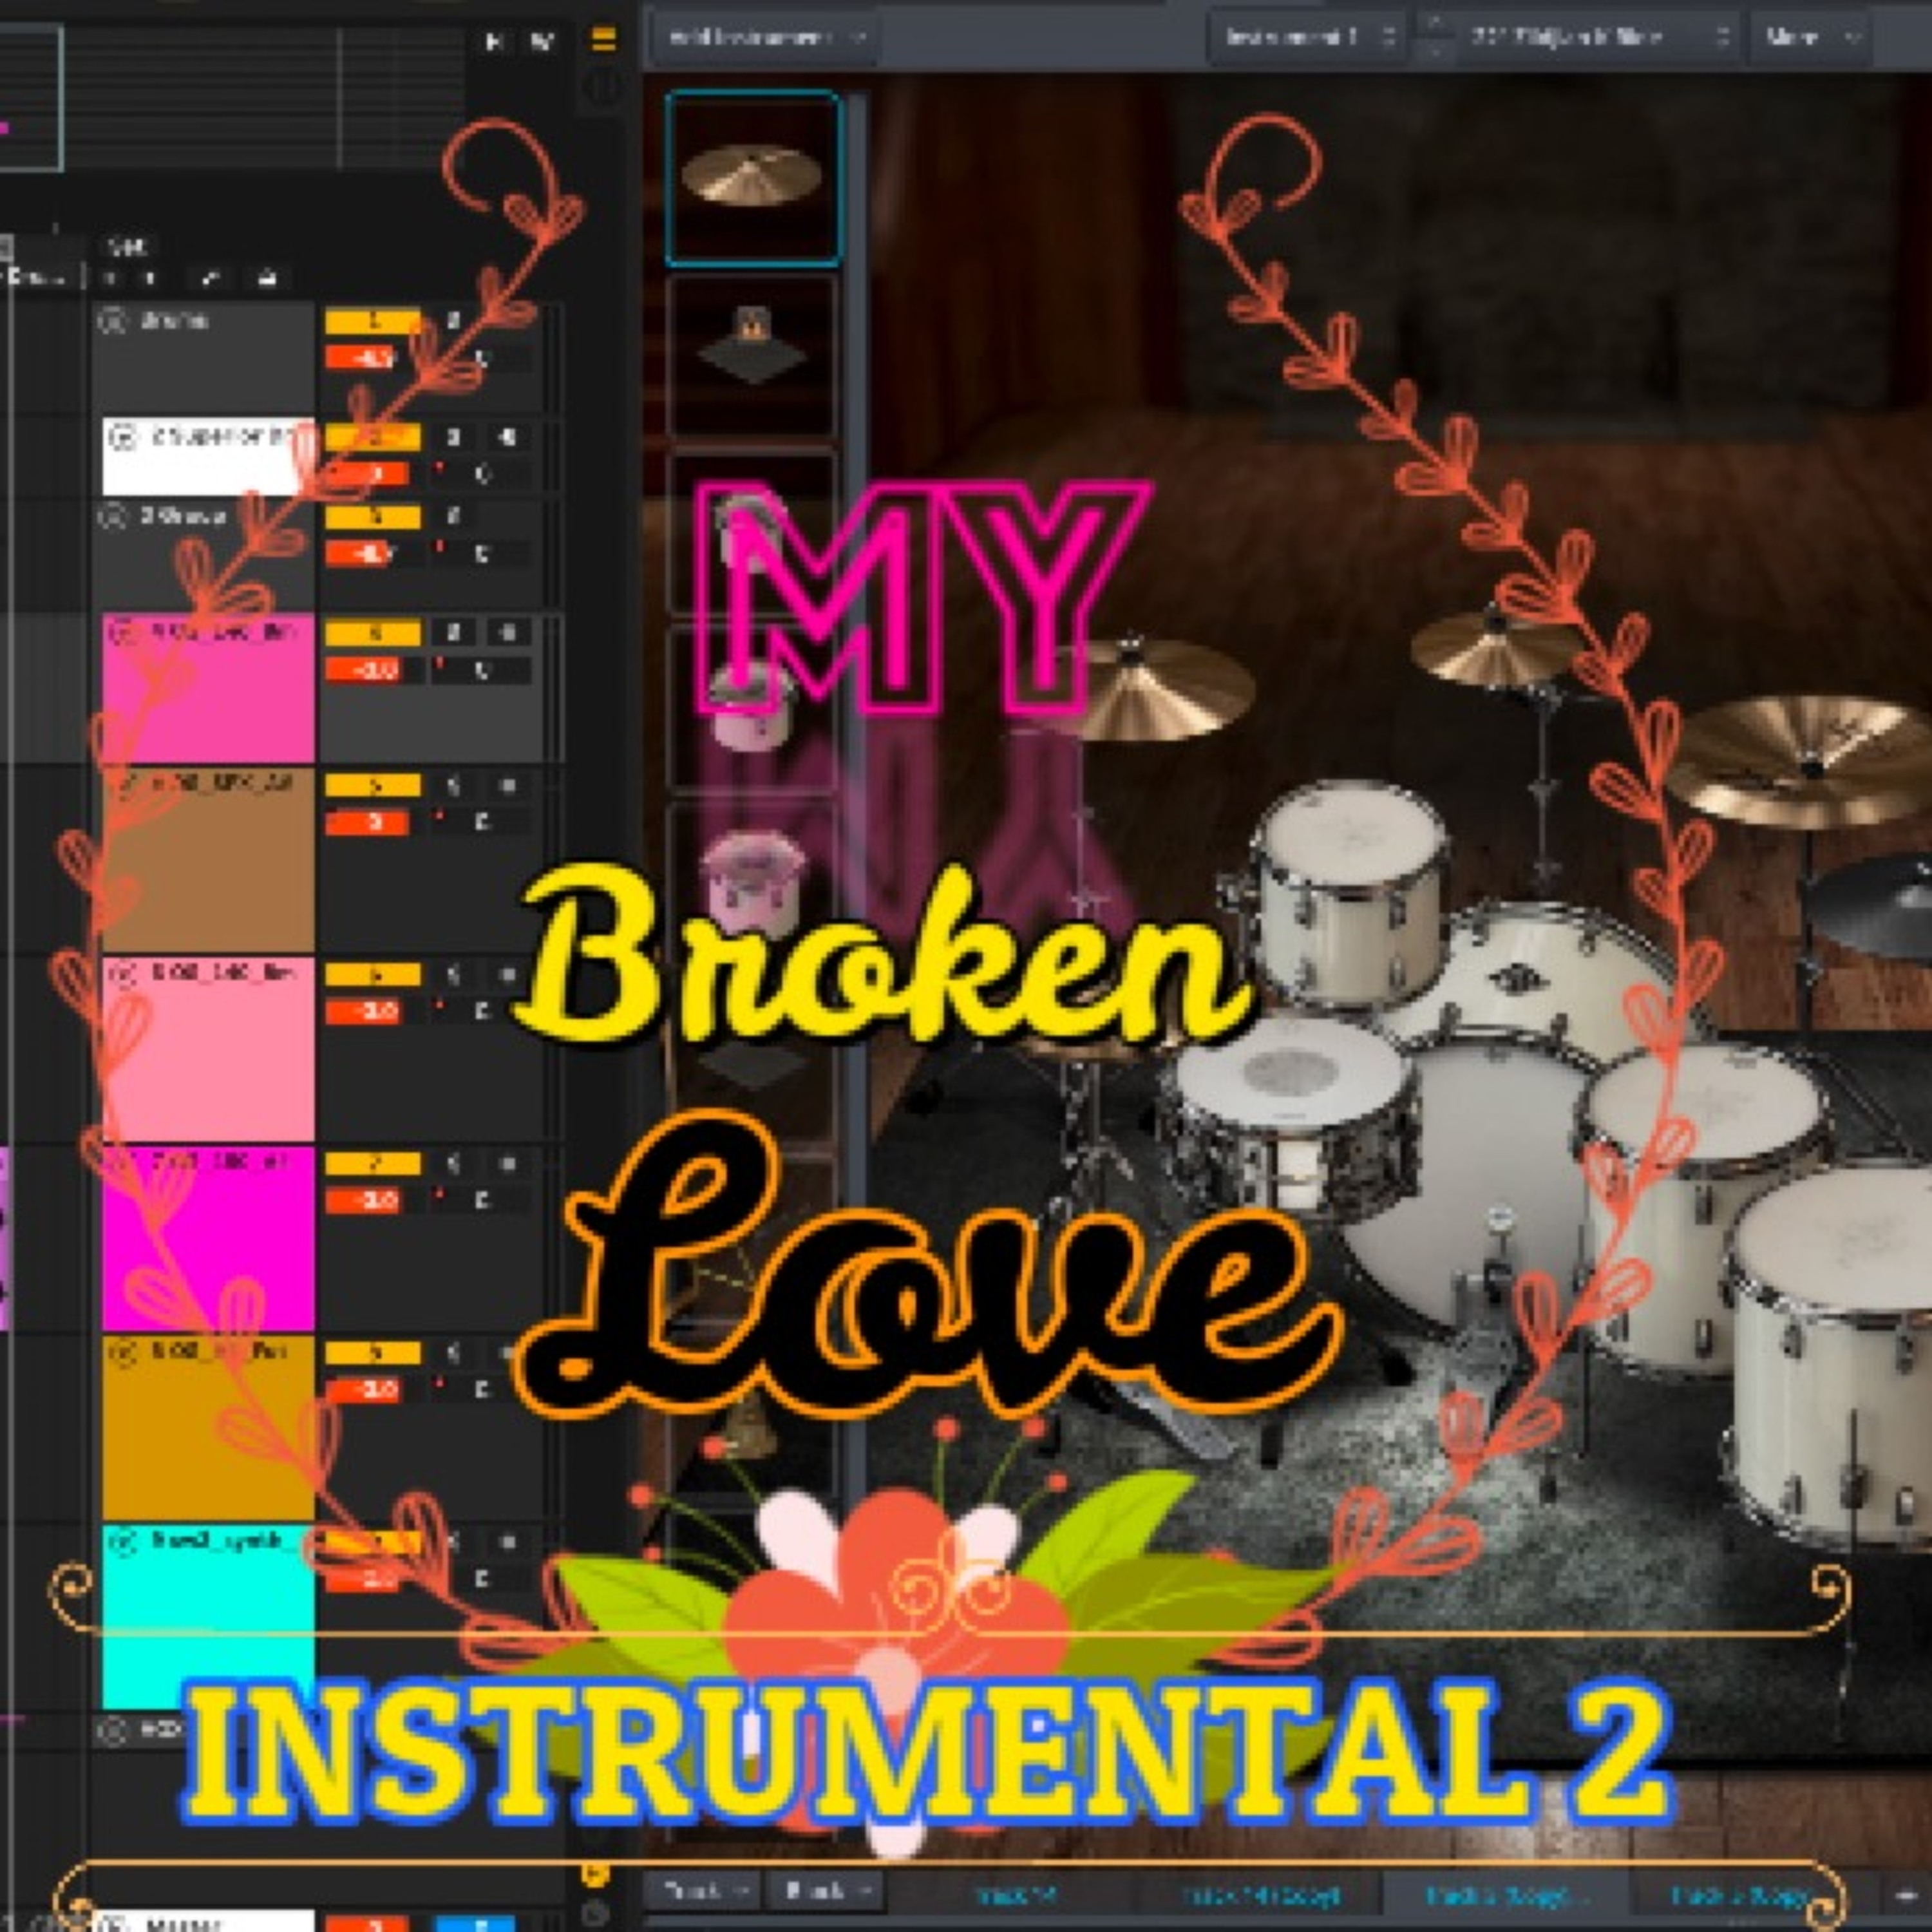The image size is (1932, 1932).
Task: Select the Master track header
Action: [200, 1922]
